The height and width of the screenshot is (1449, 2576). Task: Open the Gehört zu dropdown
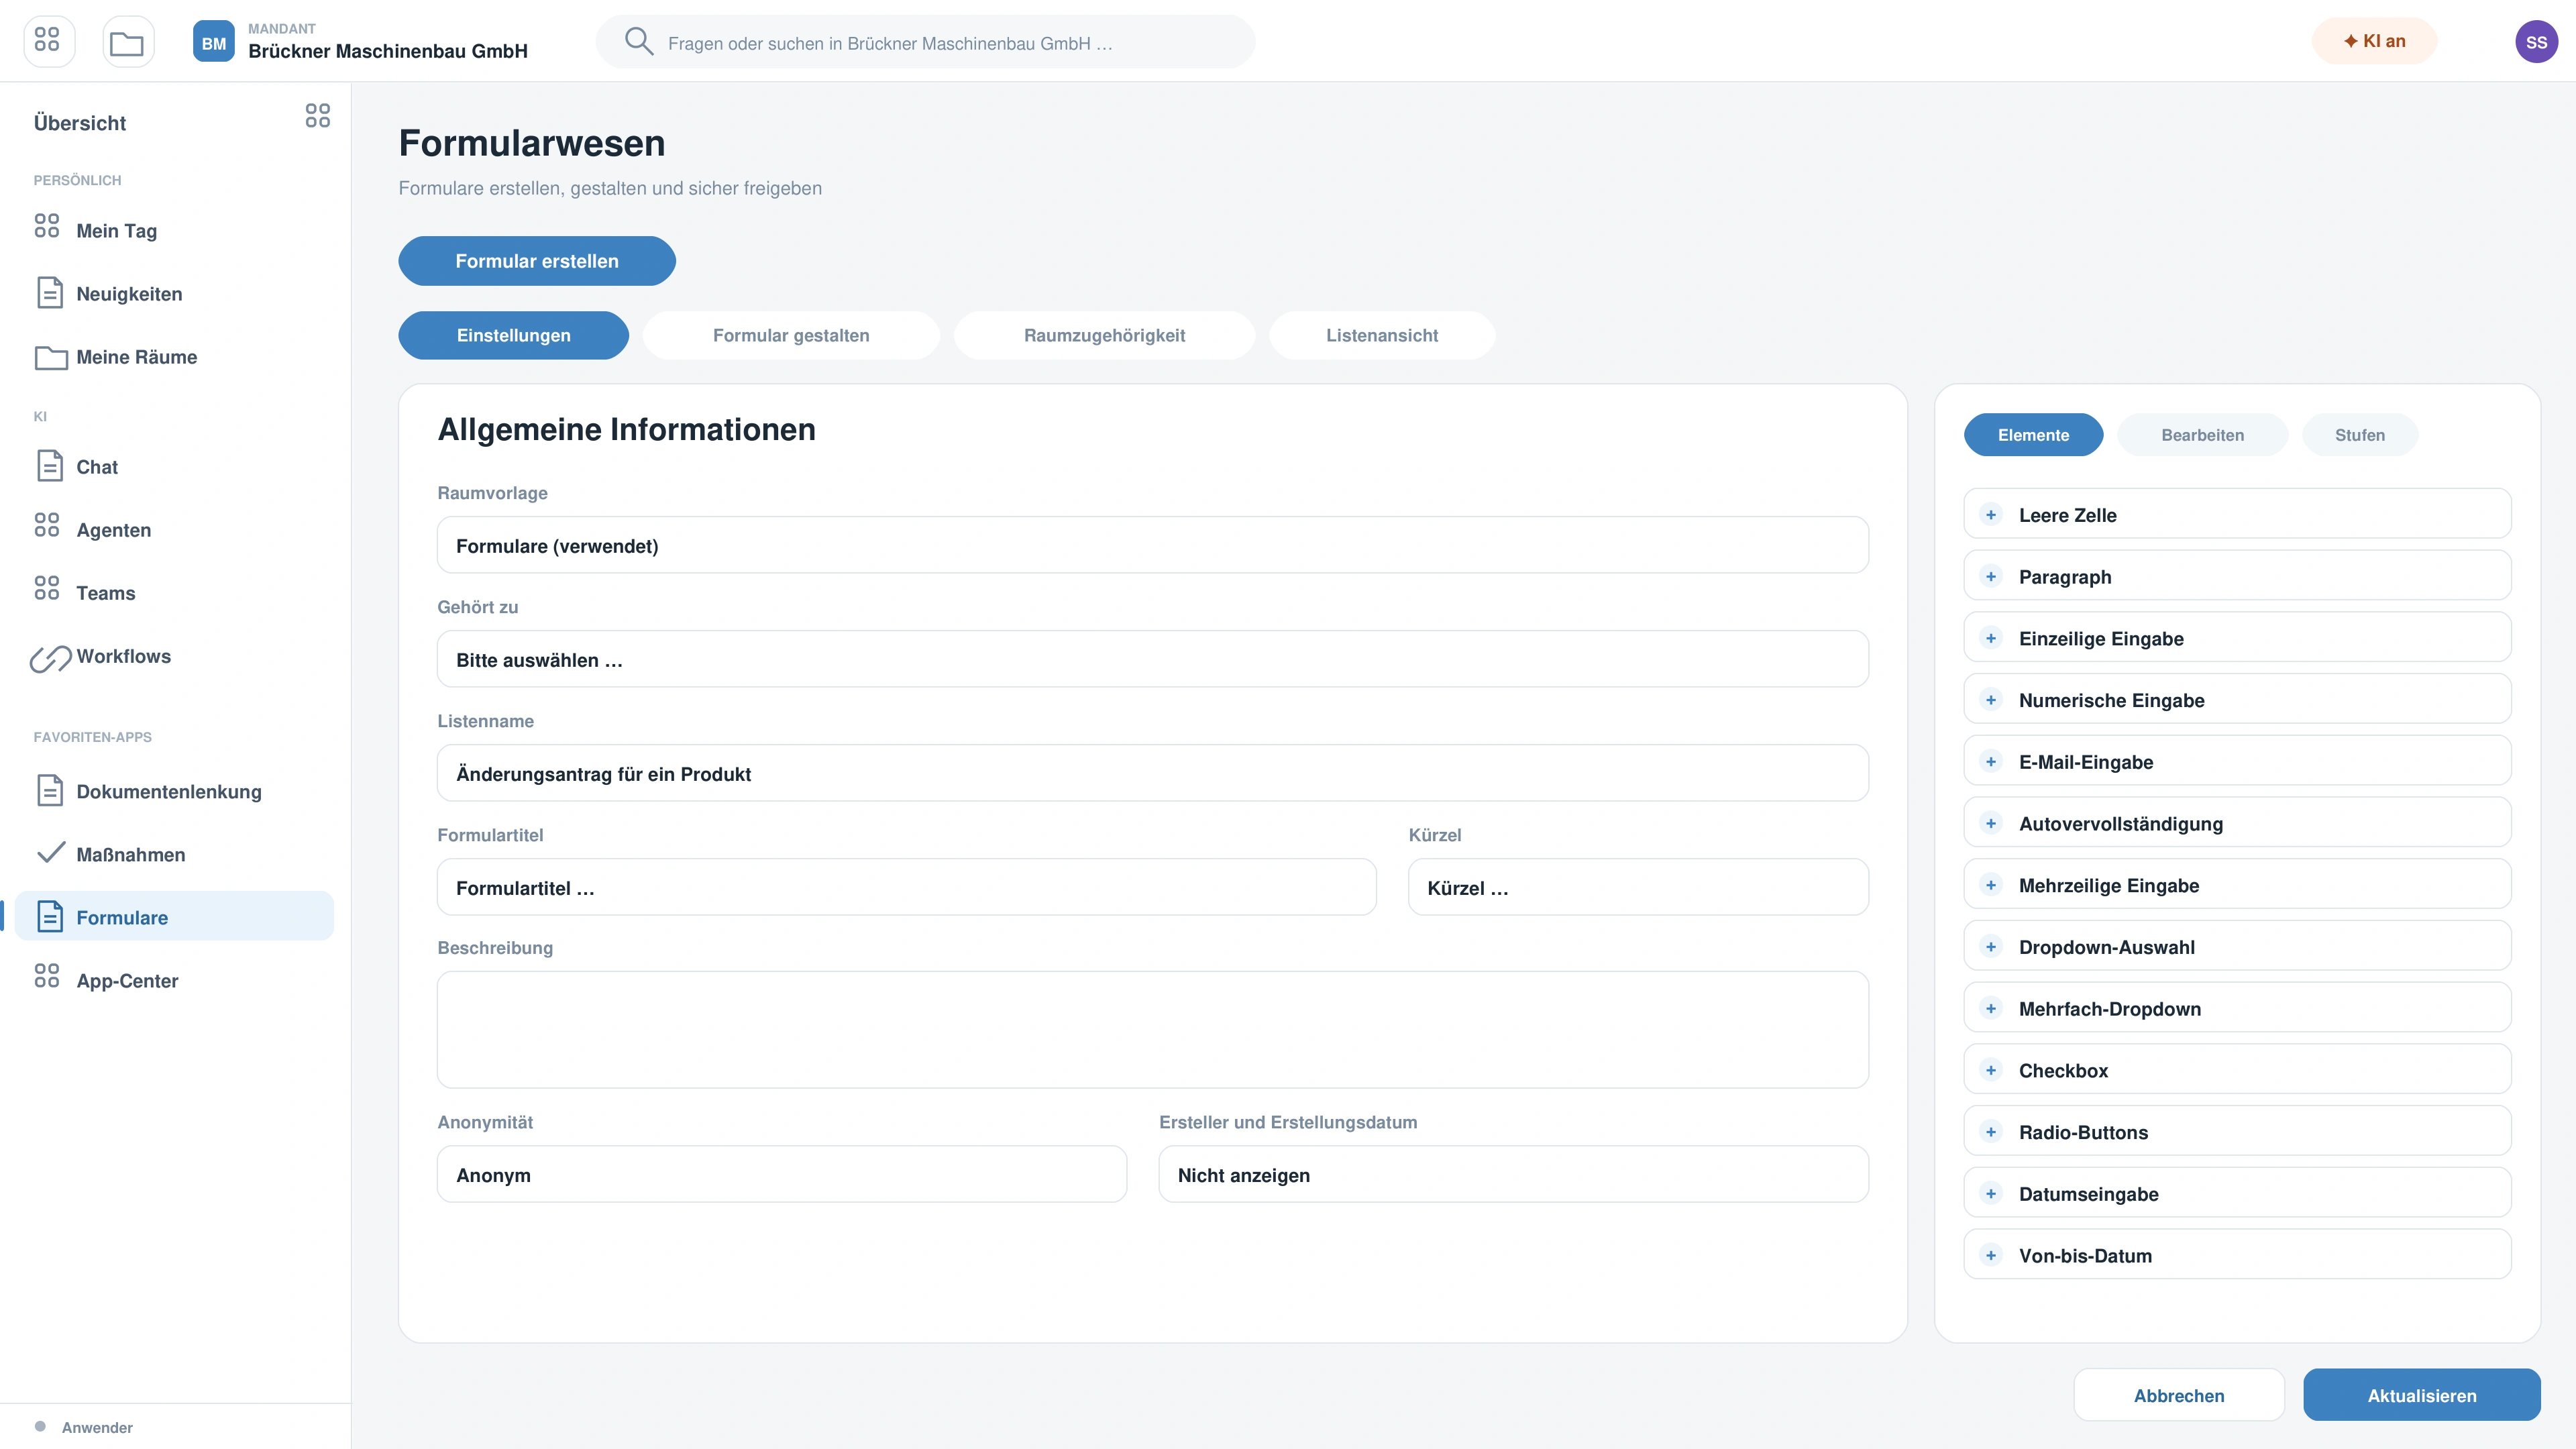coord(1152,659)
